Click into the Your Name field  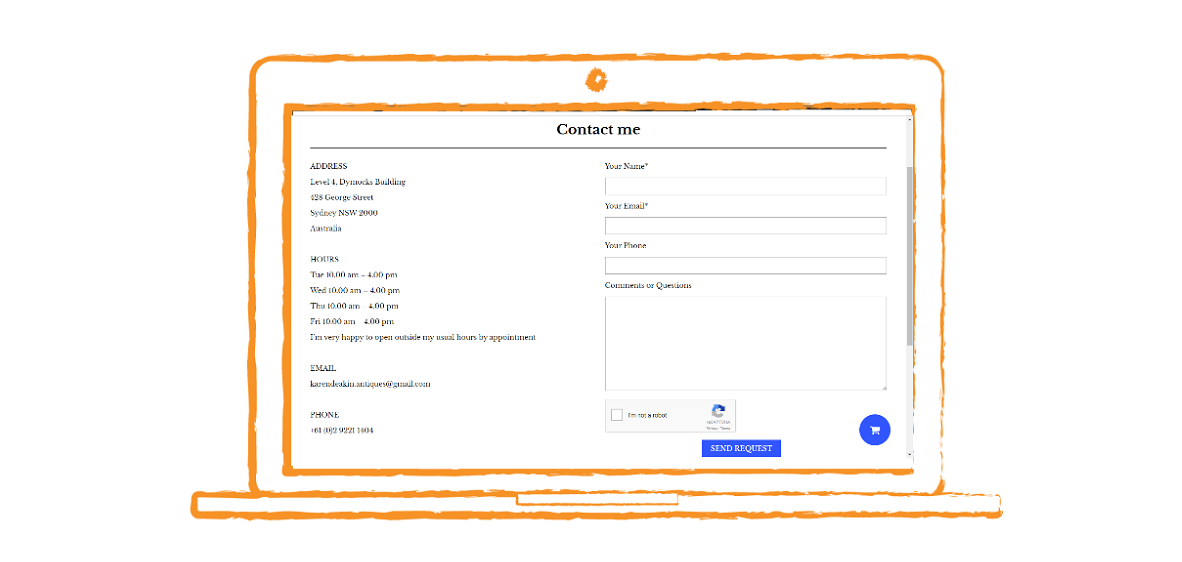745,186
